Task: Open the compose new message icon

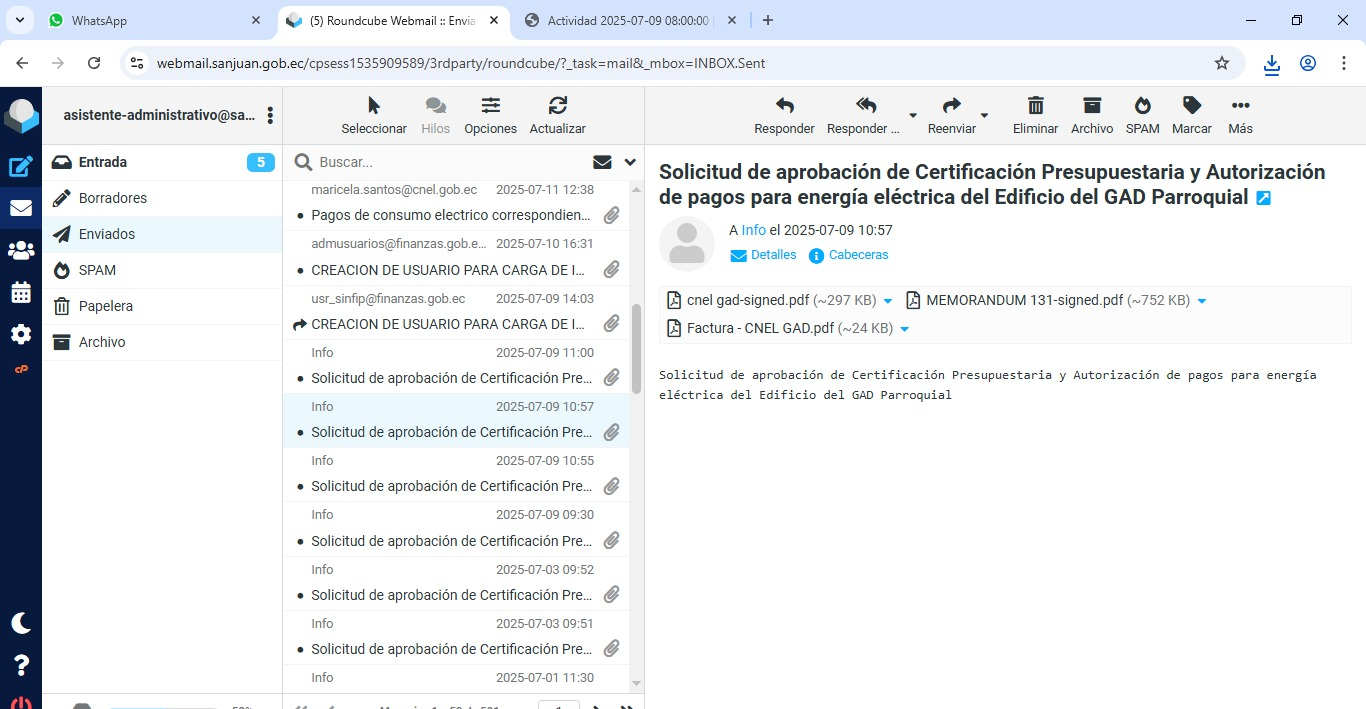Action: [21, 167]
